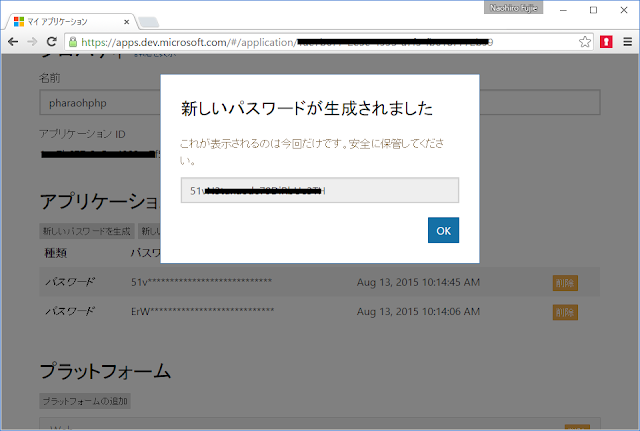Delete the password created at 10:14:45 AM
Viewport: 640px width, 431px height.
click(x=565, y=283)
